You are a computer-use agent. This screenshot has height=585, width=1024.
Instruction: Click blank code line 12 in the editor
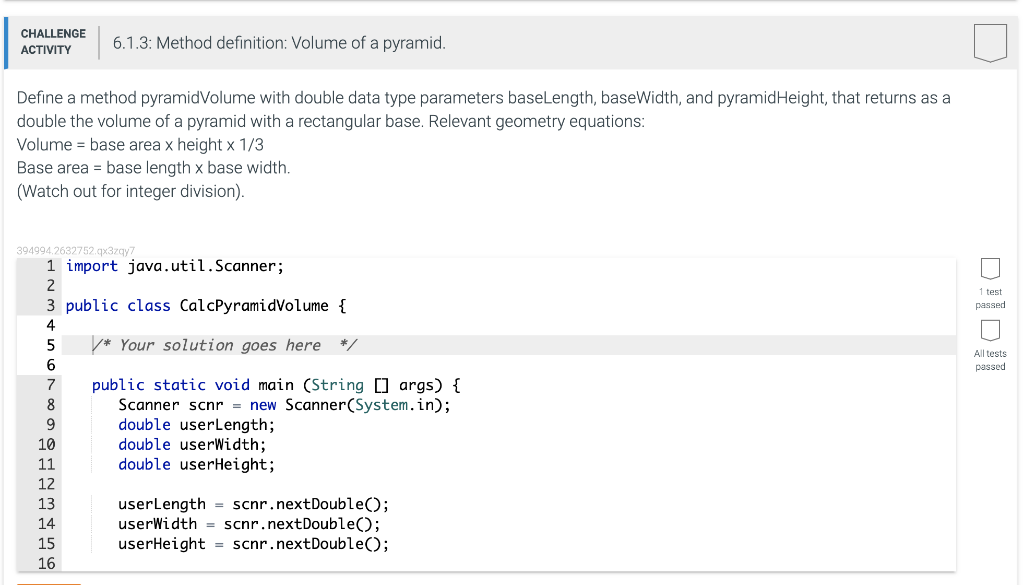pos(509,484)
